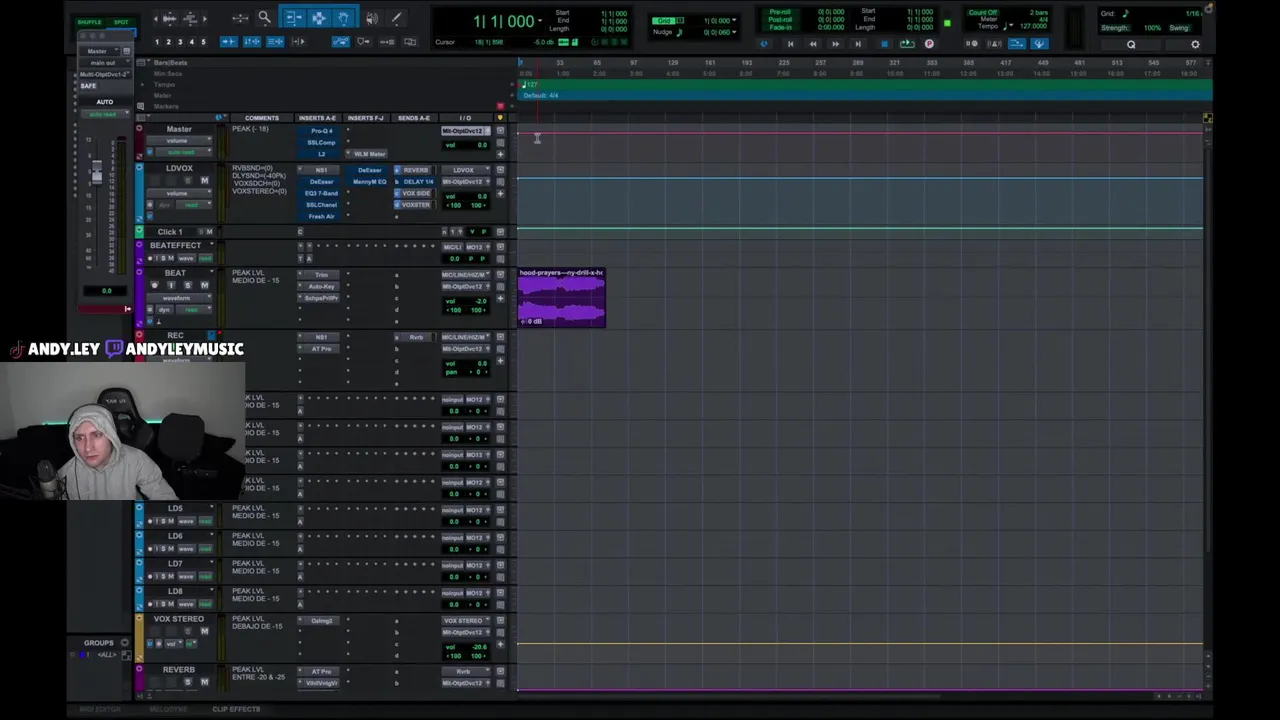Image resolution: width=1280 pixels, height=720 pixels.
Task: Open BEAT track waveform view dropdown
Action: 177,298
